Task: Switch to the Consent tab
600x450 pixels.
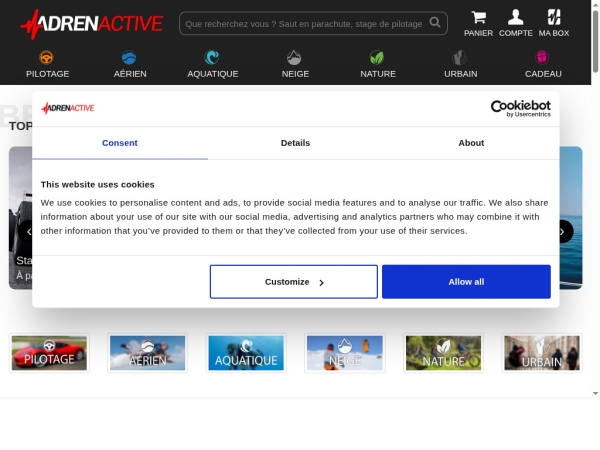Action: click(120, 143)
